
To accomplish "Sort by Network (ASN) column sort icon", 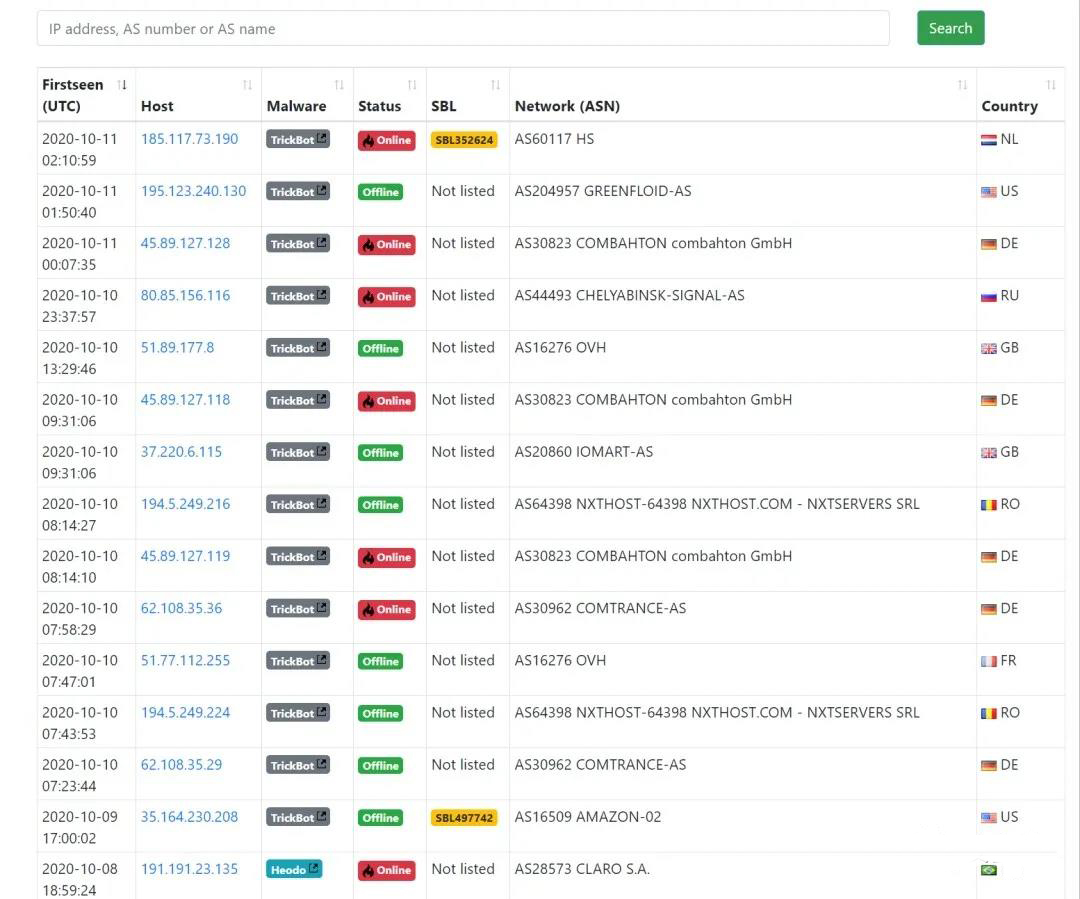I will (962, 85).
